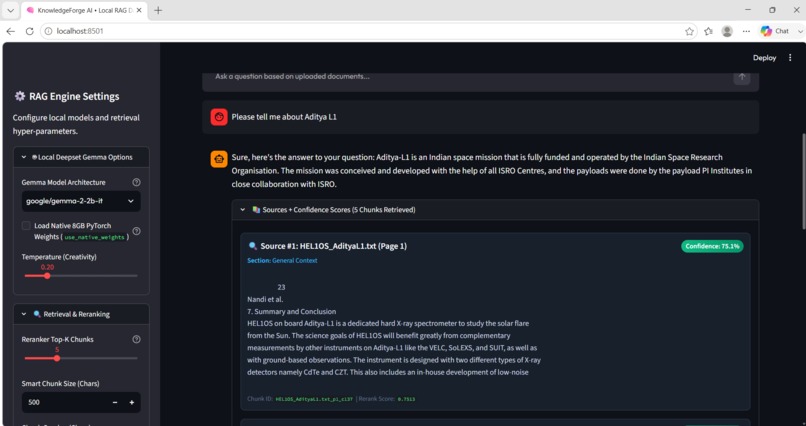Collapse the Retrieval & Reranking section

pyautogui.click(x=81, y=314)
